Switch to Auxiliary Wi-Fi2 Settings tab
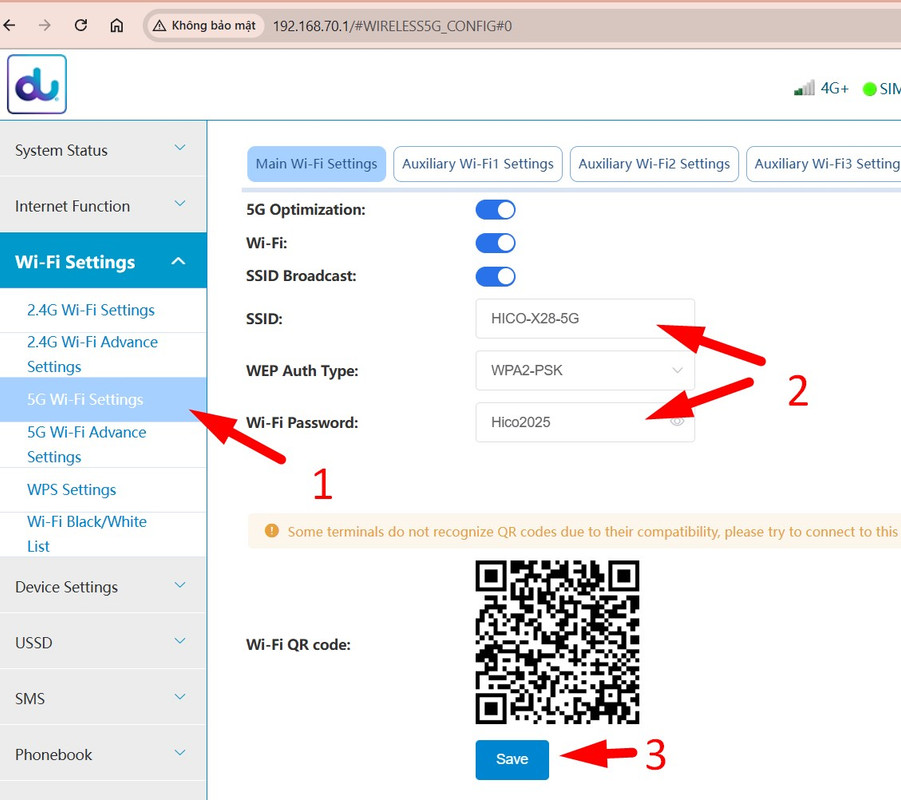 point(654,164)
